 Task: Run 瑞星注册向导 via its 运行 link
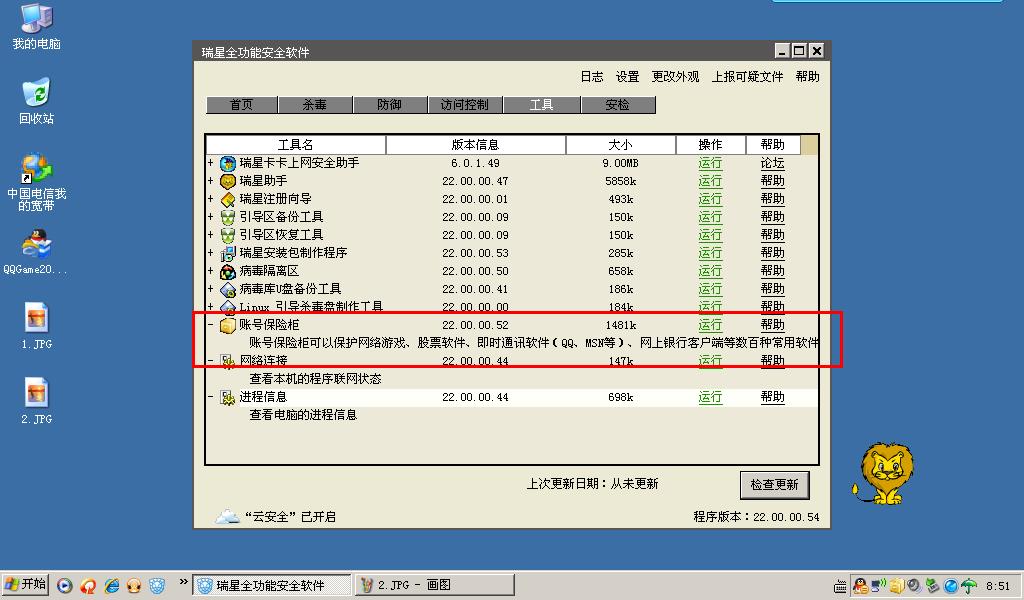710,198
